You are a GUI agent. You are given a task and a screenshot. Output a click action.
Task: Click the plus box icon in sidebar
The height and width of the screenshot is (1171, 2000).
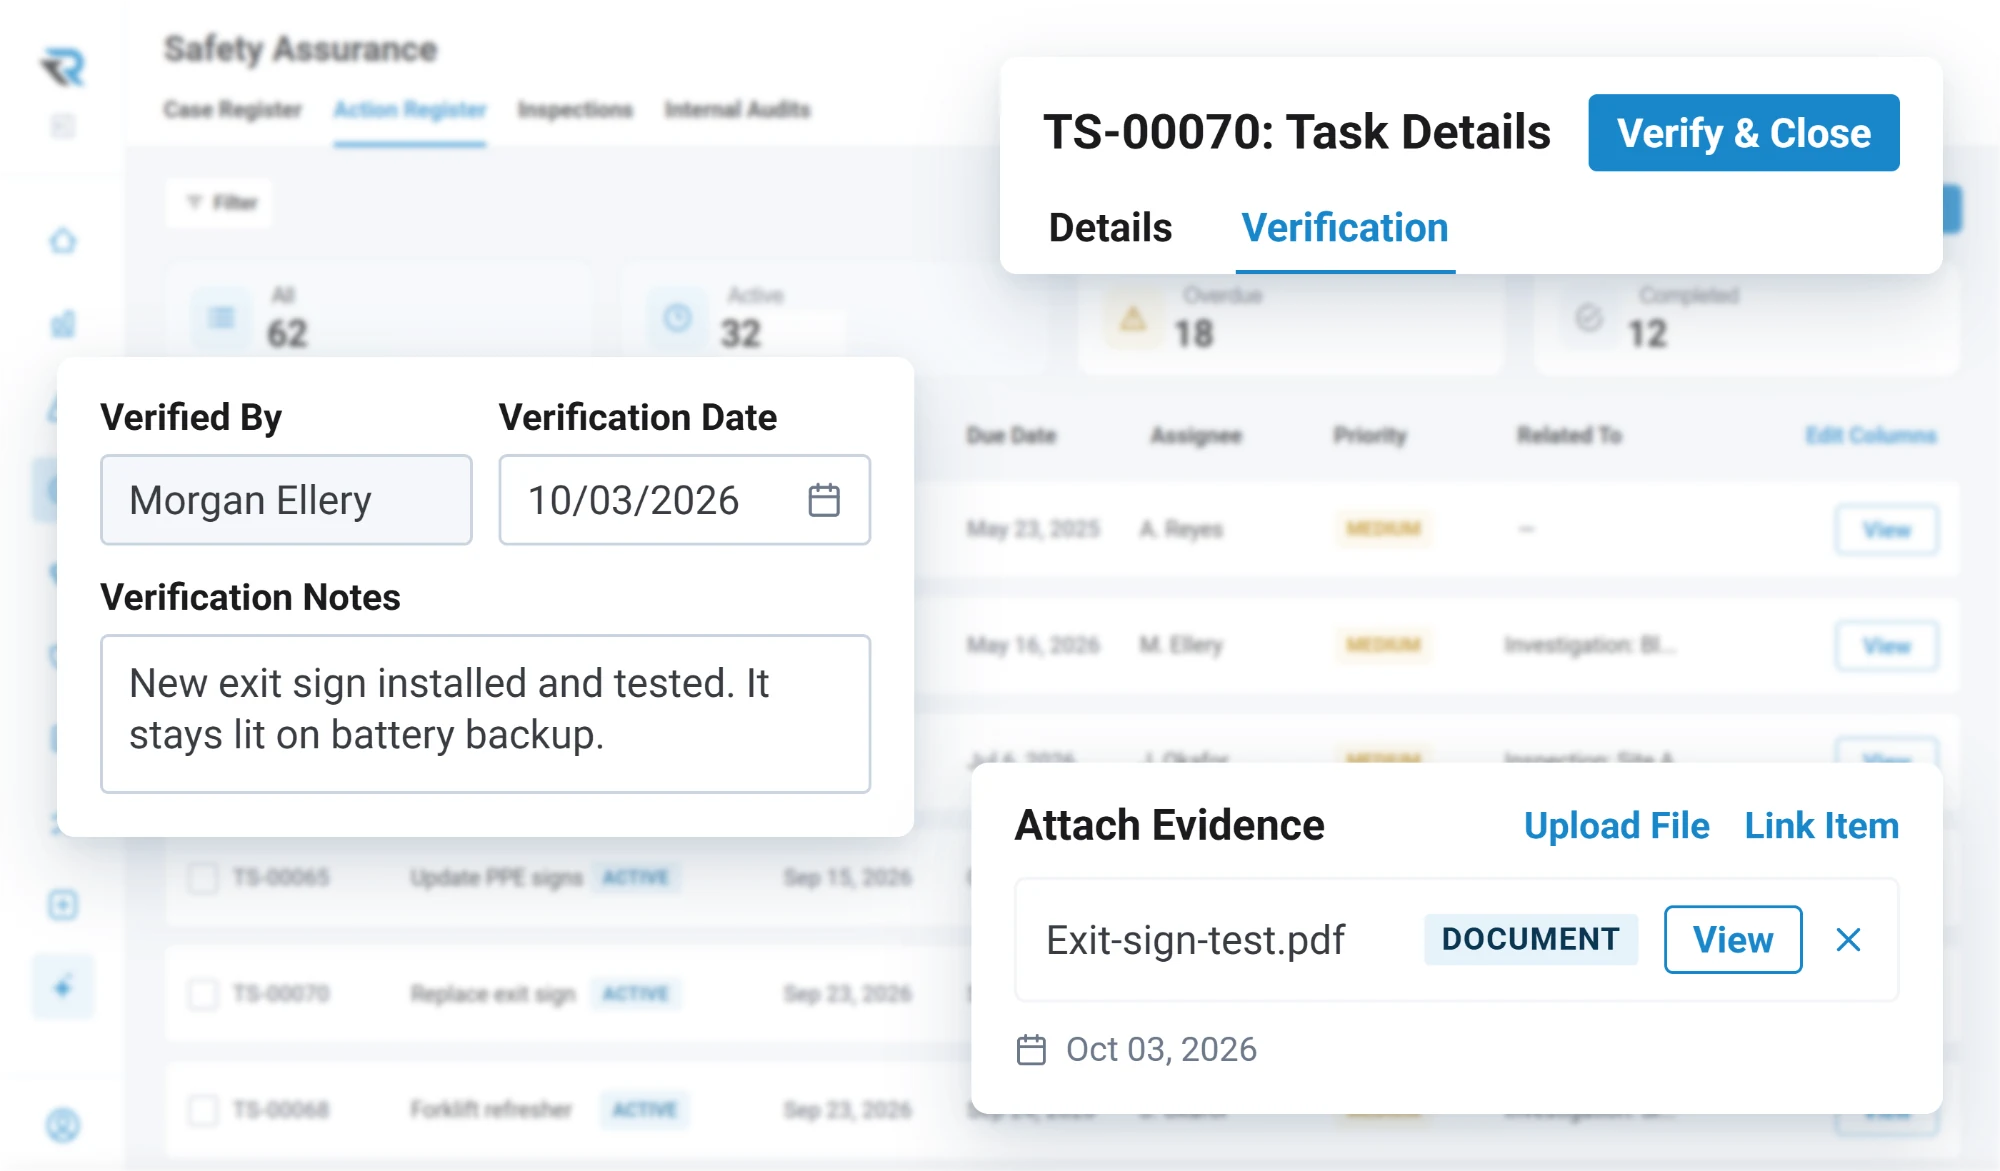(x=63, y=905)
